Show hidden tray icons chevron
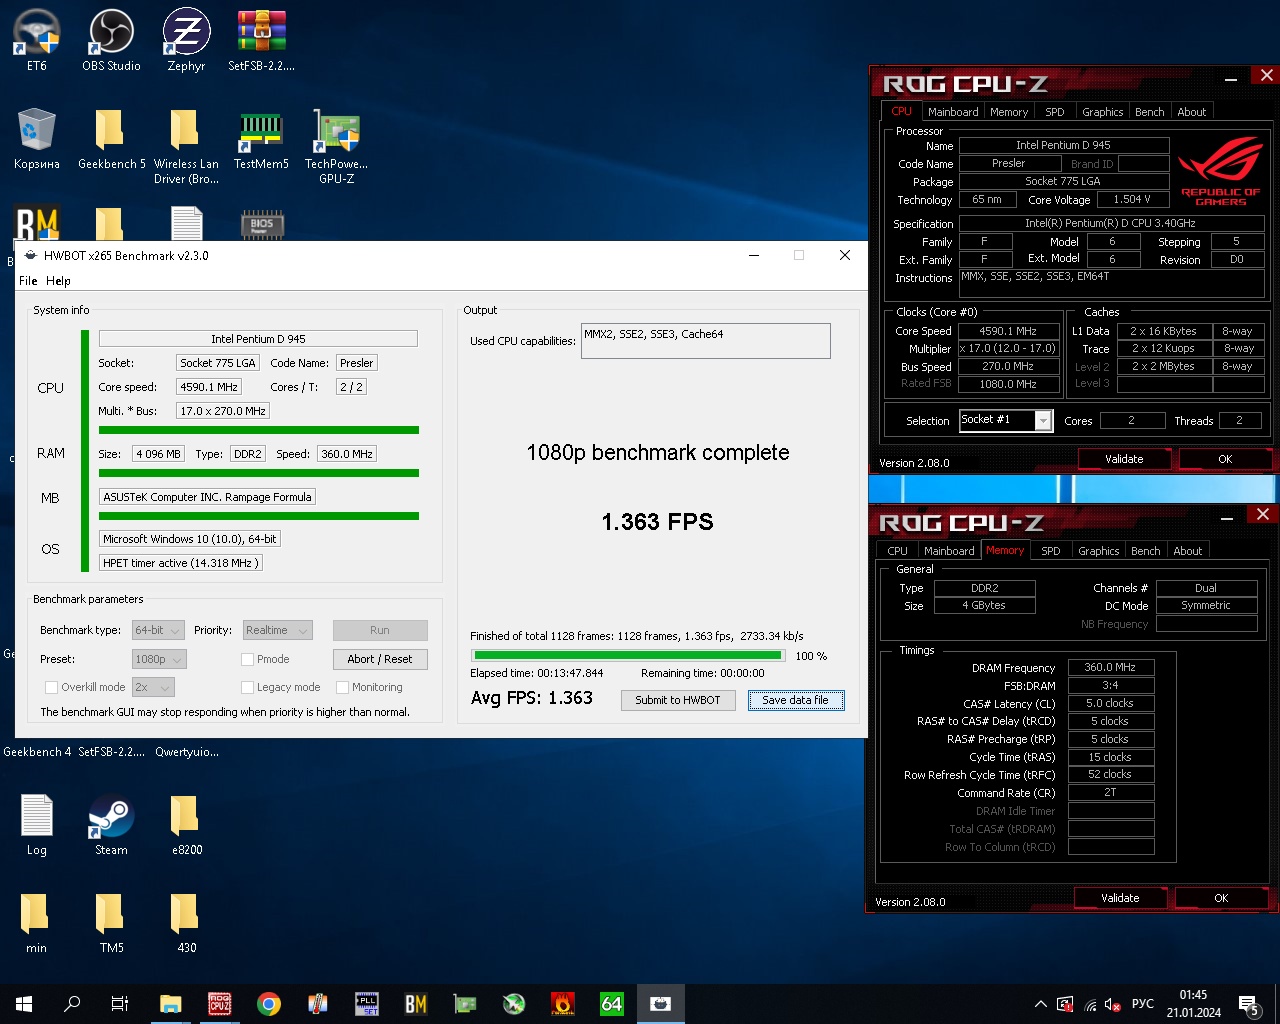1280x1024 pixels. pos(1041,1004)
